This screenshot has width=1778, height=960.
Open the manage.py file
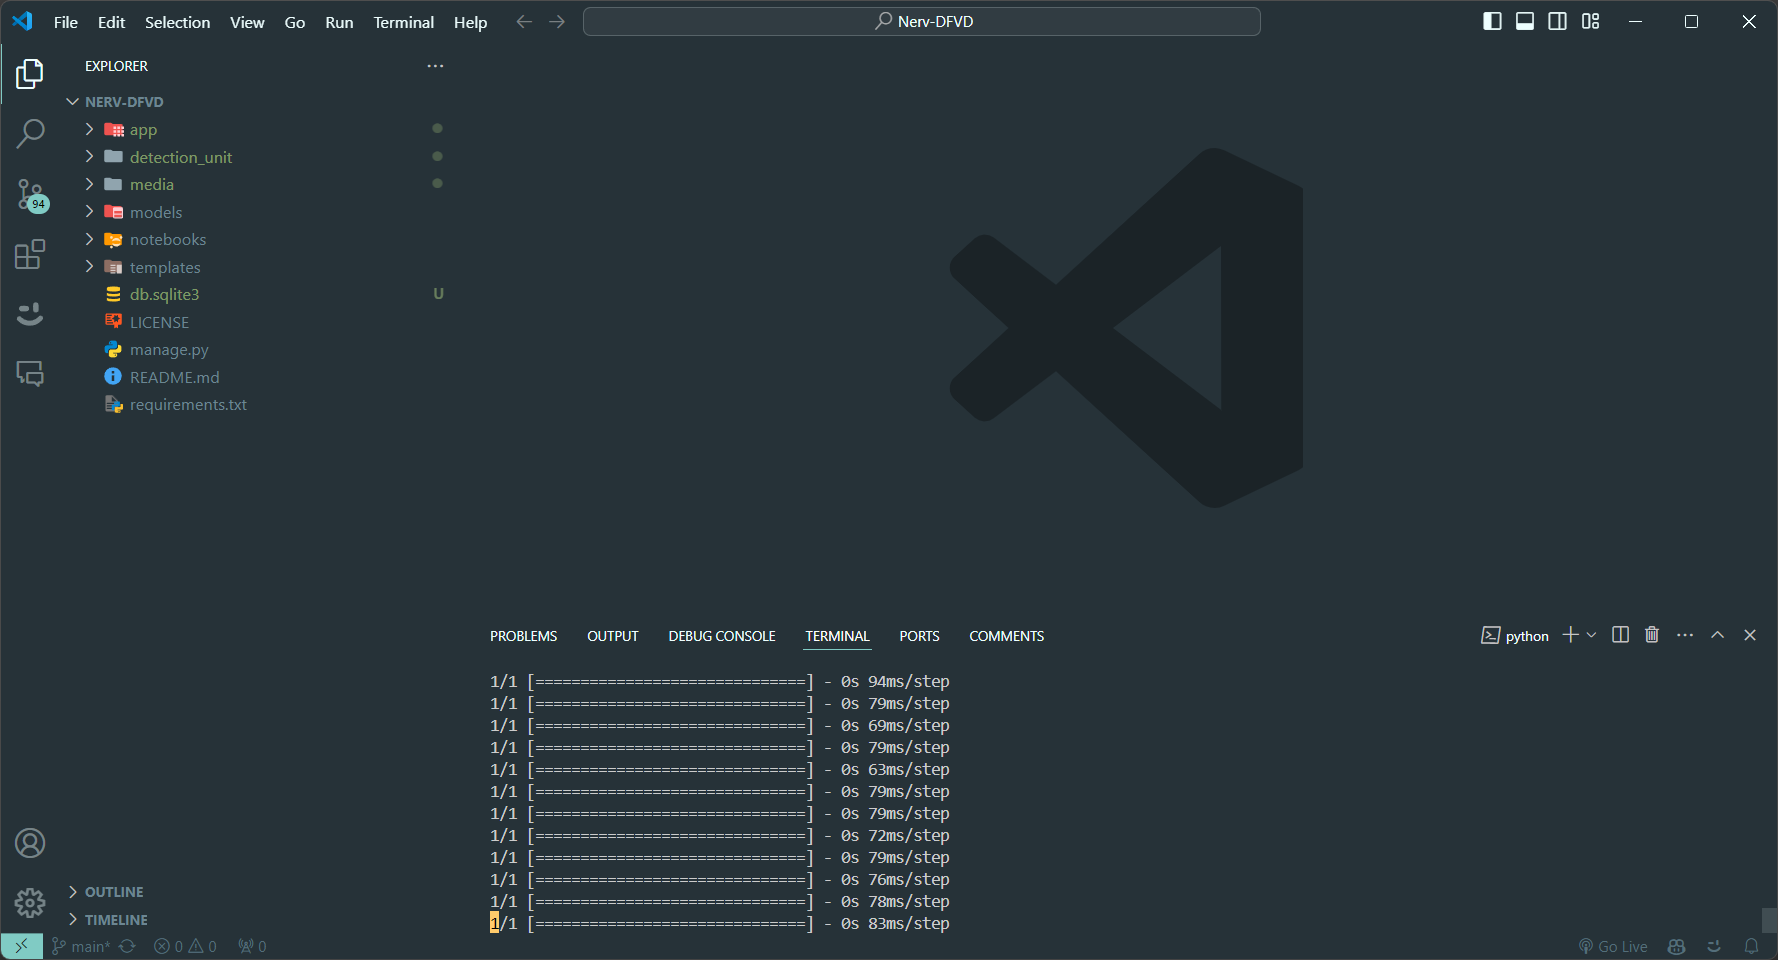(169, 349)
